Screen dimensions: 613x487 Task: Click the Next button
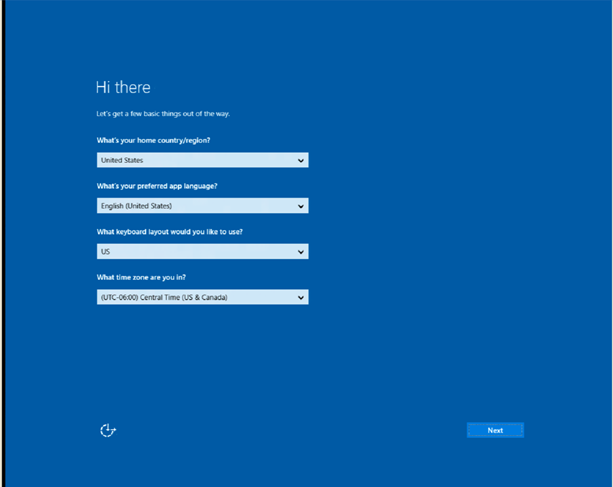tap(495, 430)
